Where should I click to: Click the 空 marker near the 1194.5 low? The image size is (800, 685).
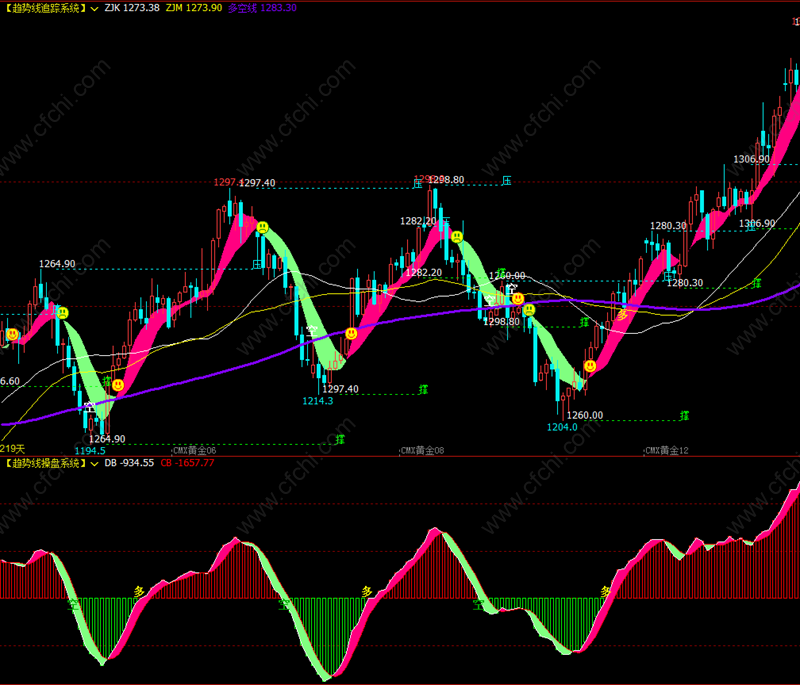point(89,408)
